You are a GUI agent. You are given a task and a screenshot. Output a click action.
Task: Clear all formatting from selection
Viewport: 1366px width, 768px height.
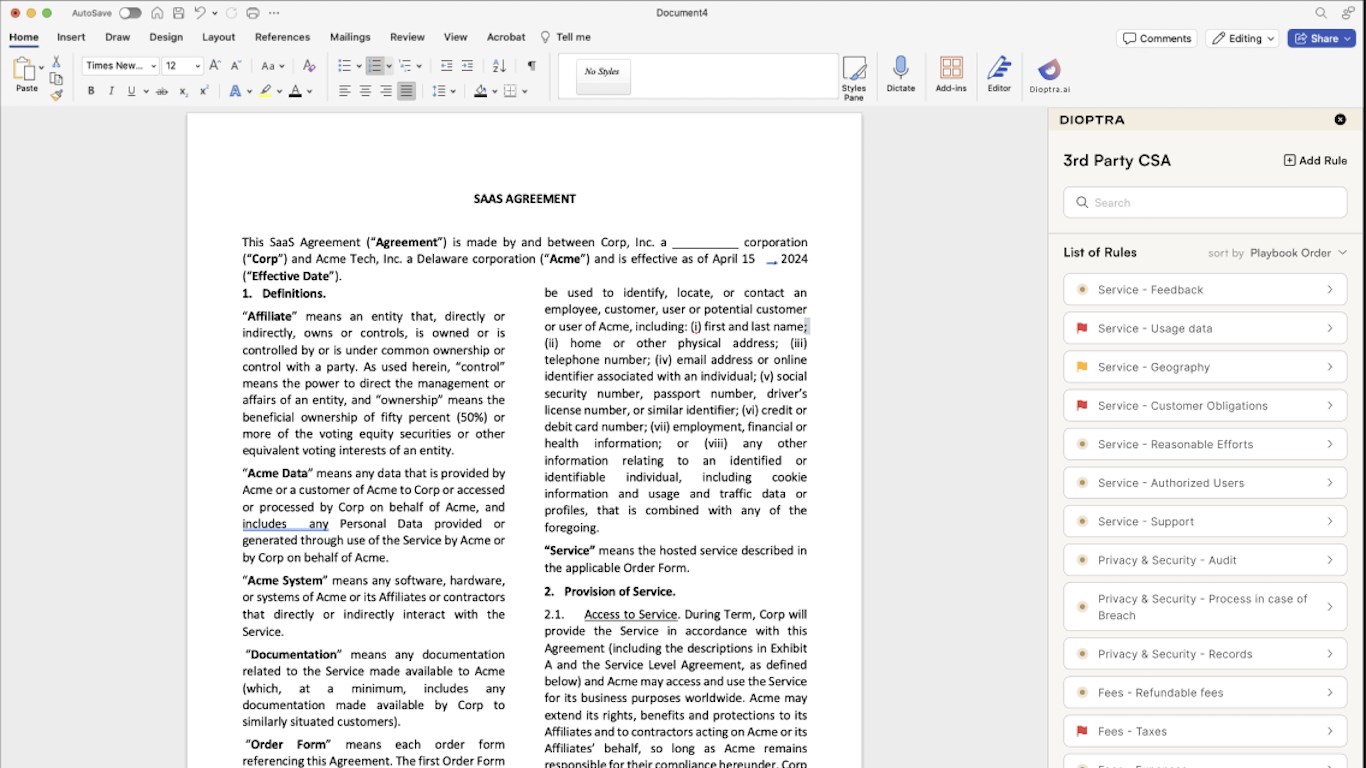pos(309,66)
